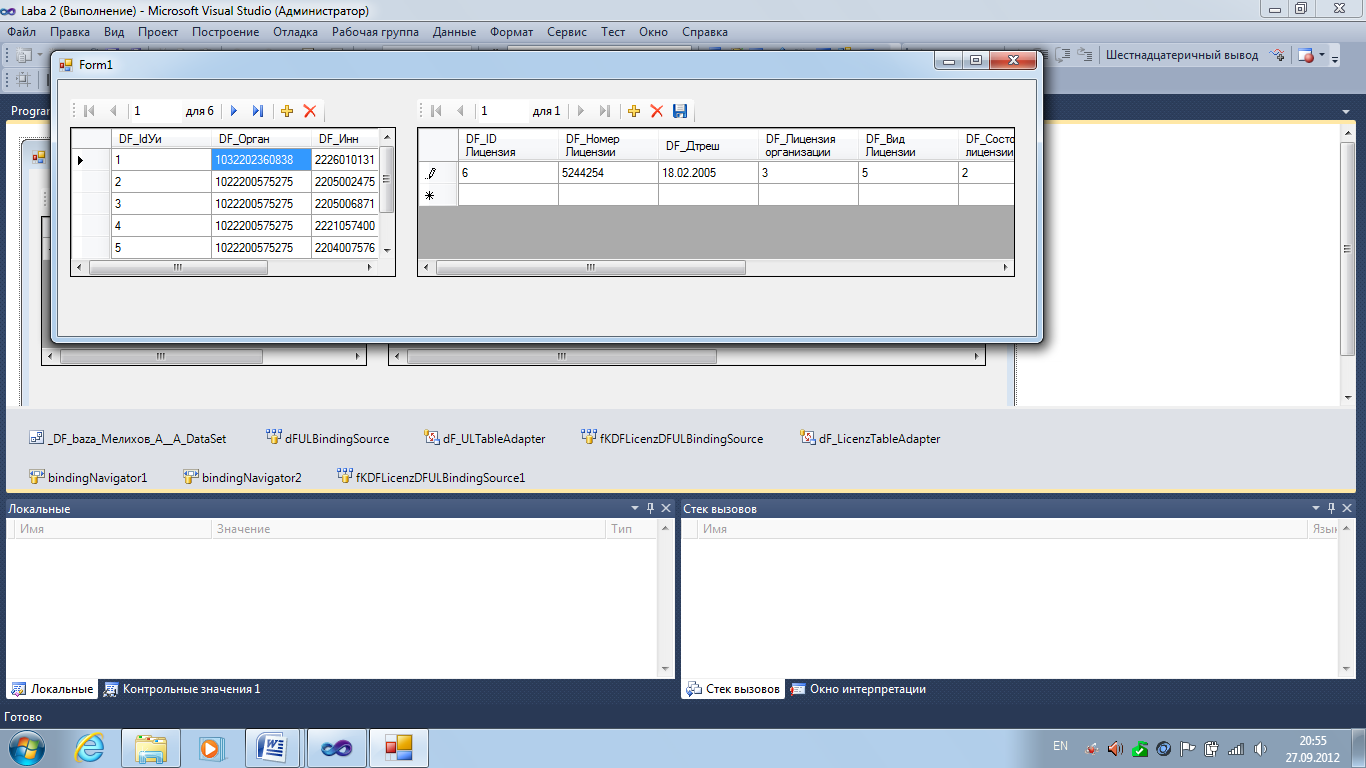Viewport: 1366px width, 768px height.
Task: Open toolbar overflow options arrow
Action: [1335, 58]
